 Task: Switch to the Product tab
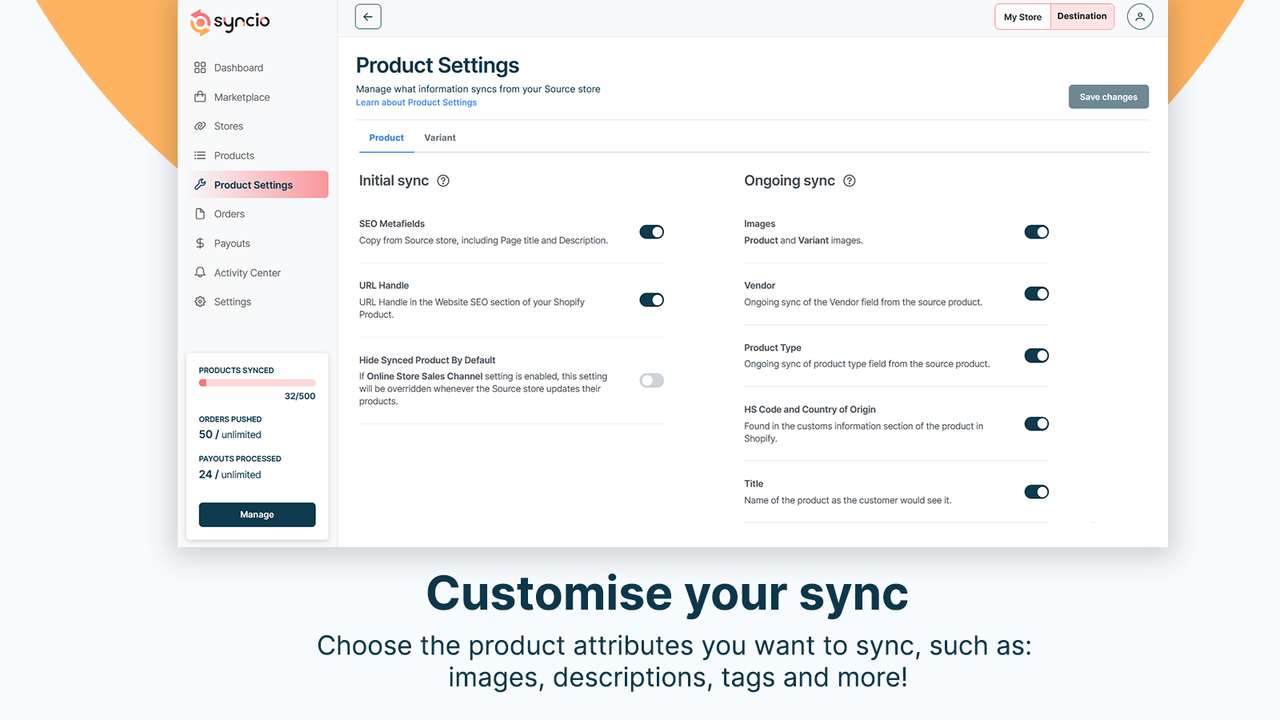click(387, 138)
